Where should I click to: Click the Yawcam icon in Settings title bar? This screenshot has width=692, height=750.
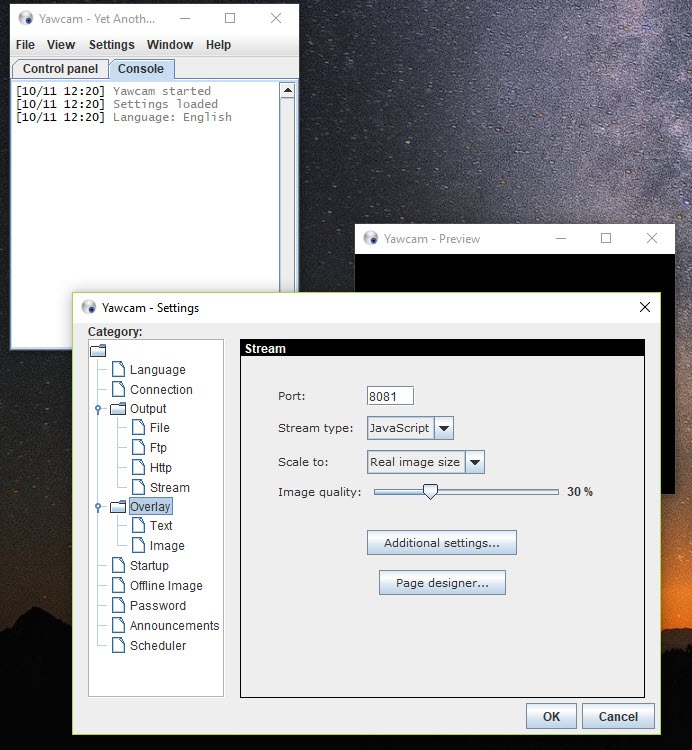pos(89,307)
